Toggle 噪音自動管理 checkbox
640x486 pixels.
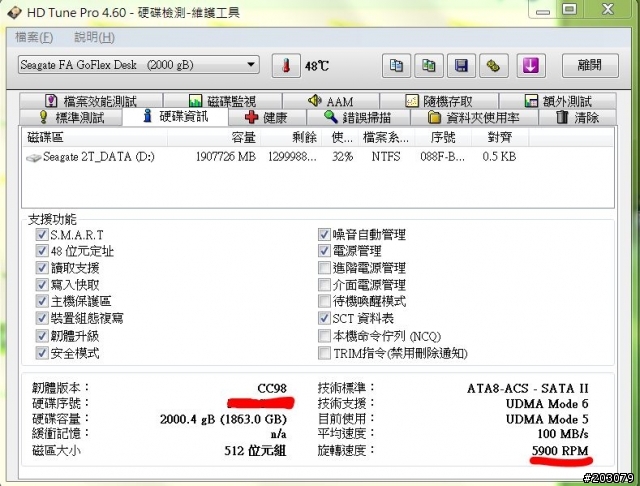[x=324, y=234]
